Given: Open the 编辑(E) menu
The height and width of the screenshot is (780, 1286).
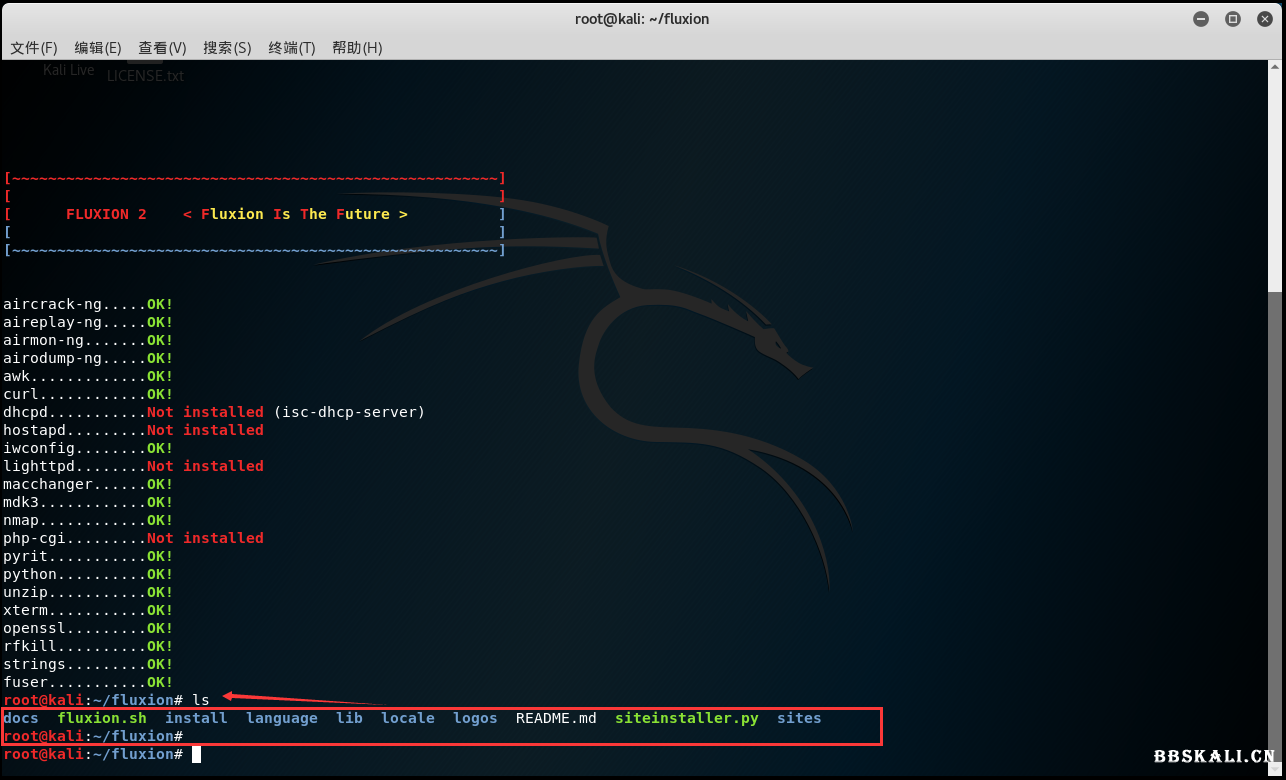Looking at the screenshot, I should tap(98, 48).
